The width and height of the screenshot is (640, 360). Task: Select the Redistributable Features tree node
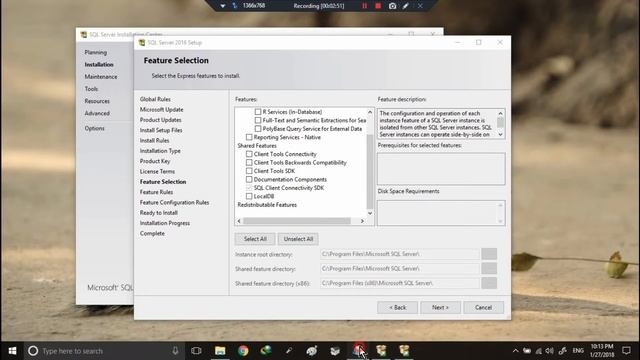pyautogui.click(x=267, y=205)
